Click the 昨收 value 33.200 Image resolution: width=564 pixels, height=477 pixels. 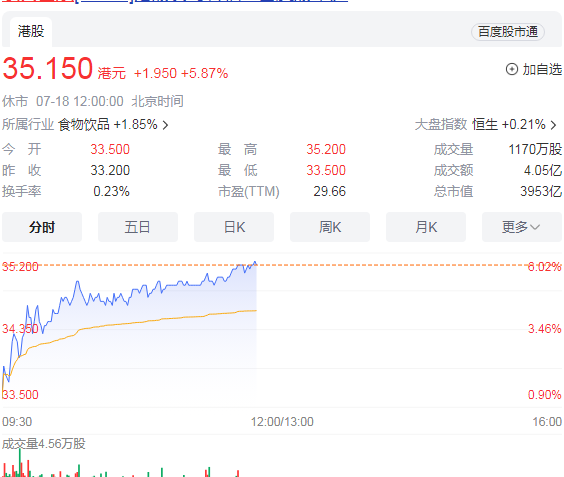pyautogui.click(x=110, y=170)
